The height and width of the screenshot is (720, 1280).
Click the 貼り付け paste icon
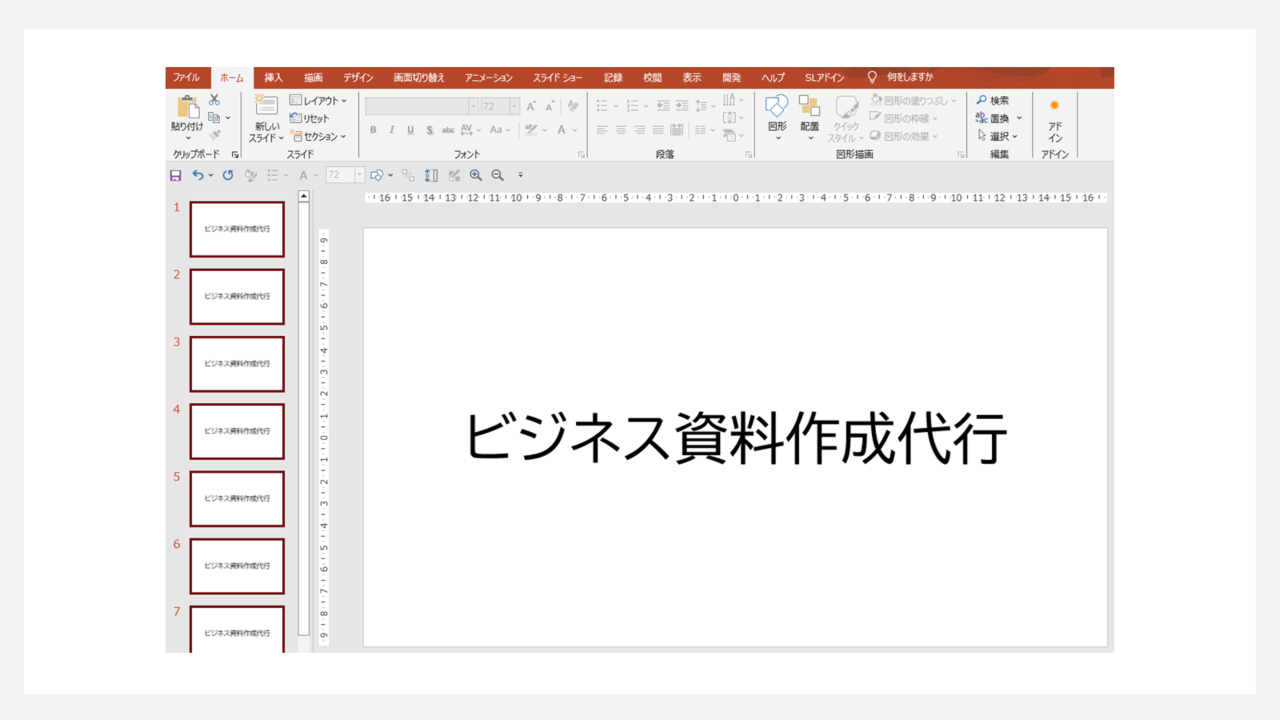click(x=187, y=107)
